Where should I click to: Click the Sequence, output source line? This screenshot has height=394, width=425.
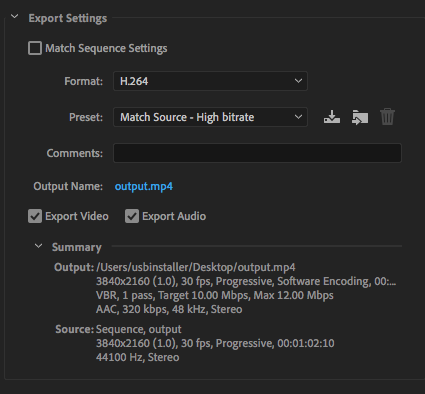139,329
